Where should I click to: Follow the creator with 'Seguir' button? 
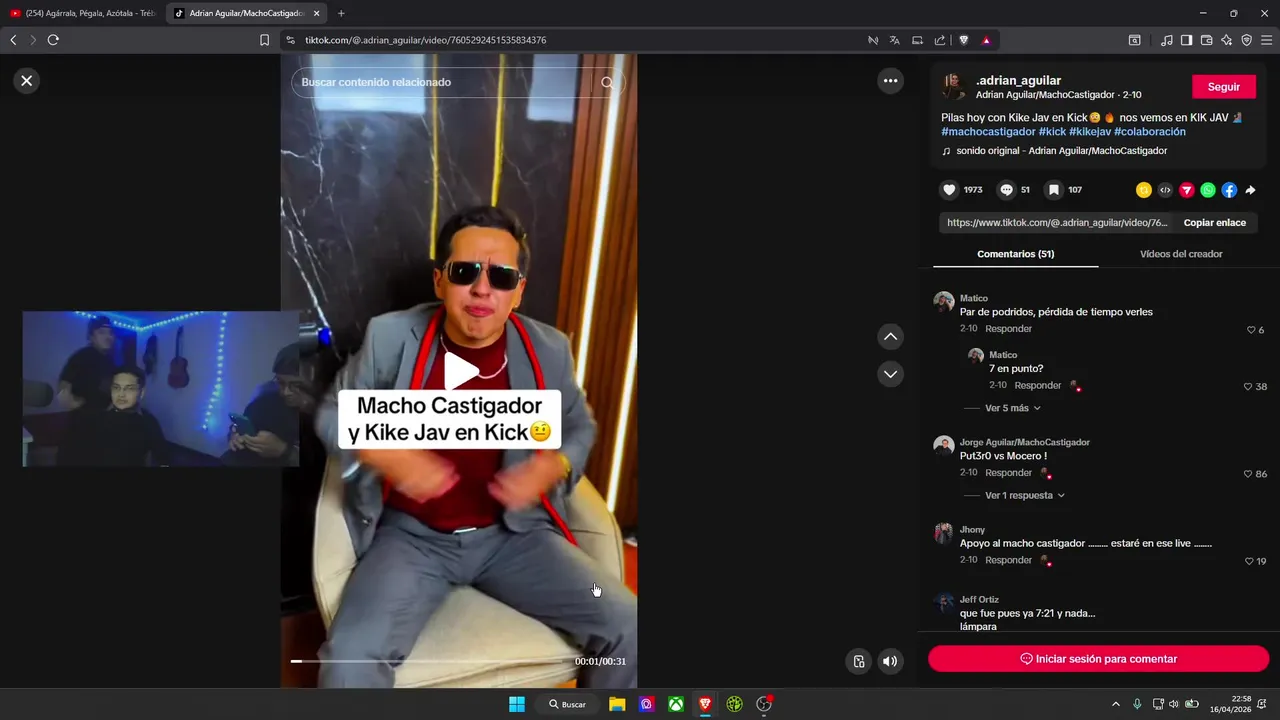[1224, 87]
